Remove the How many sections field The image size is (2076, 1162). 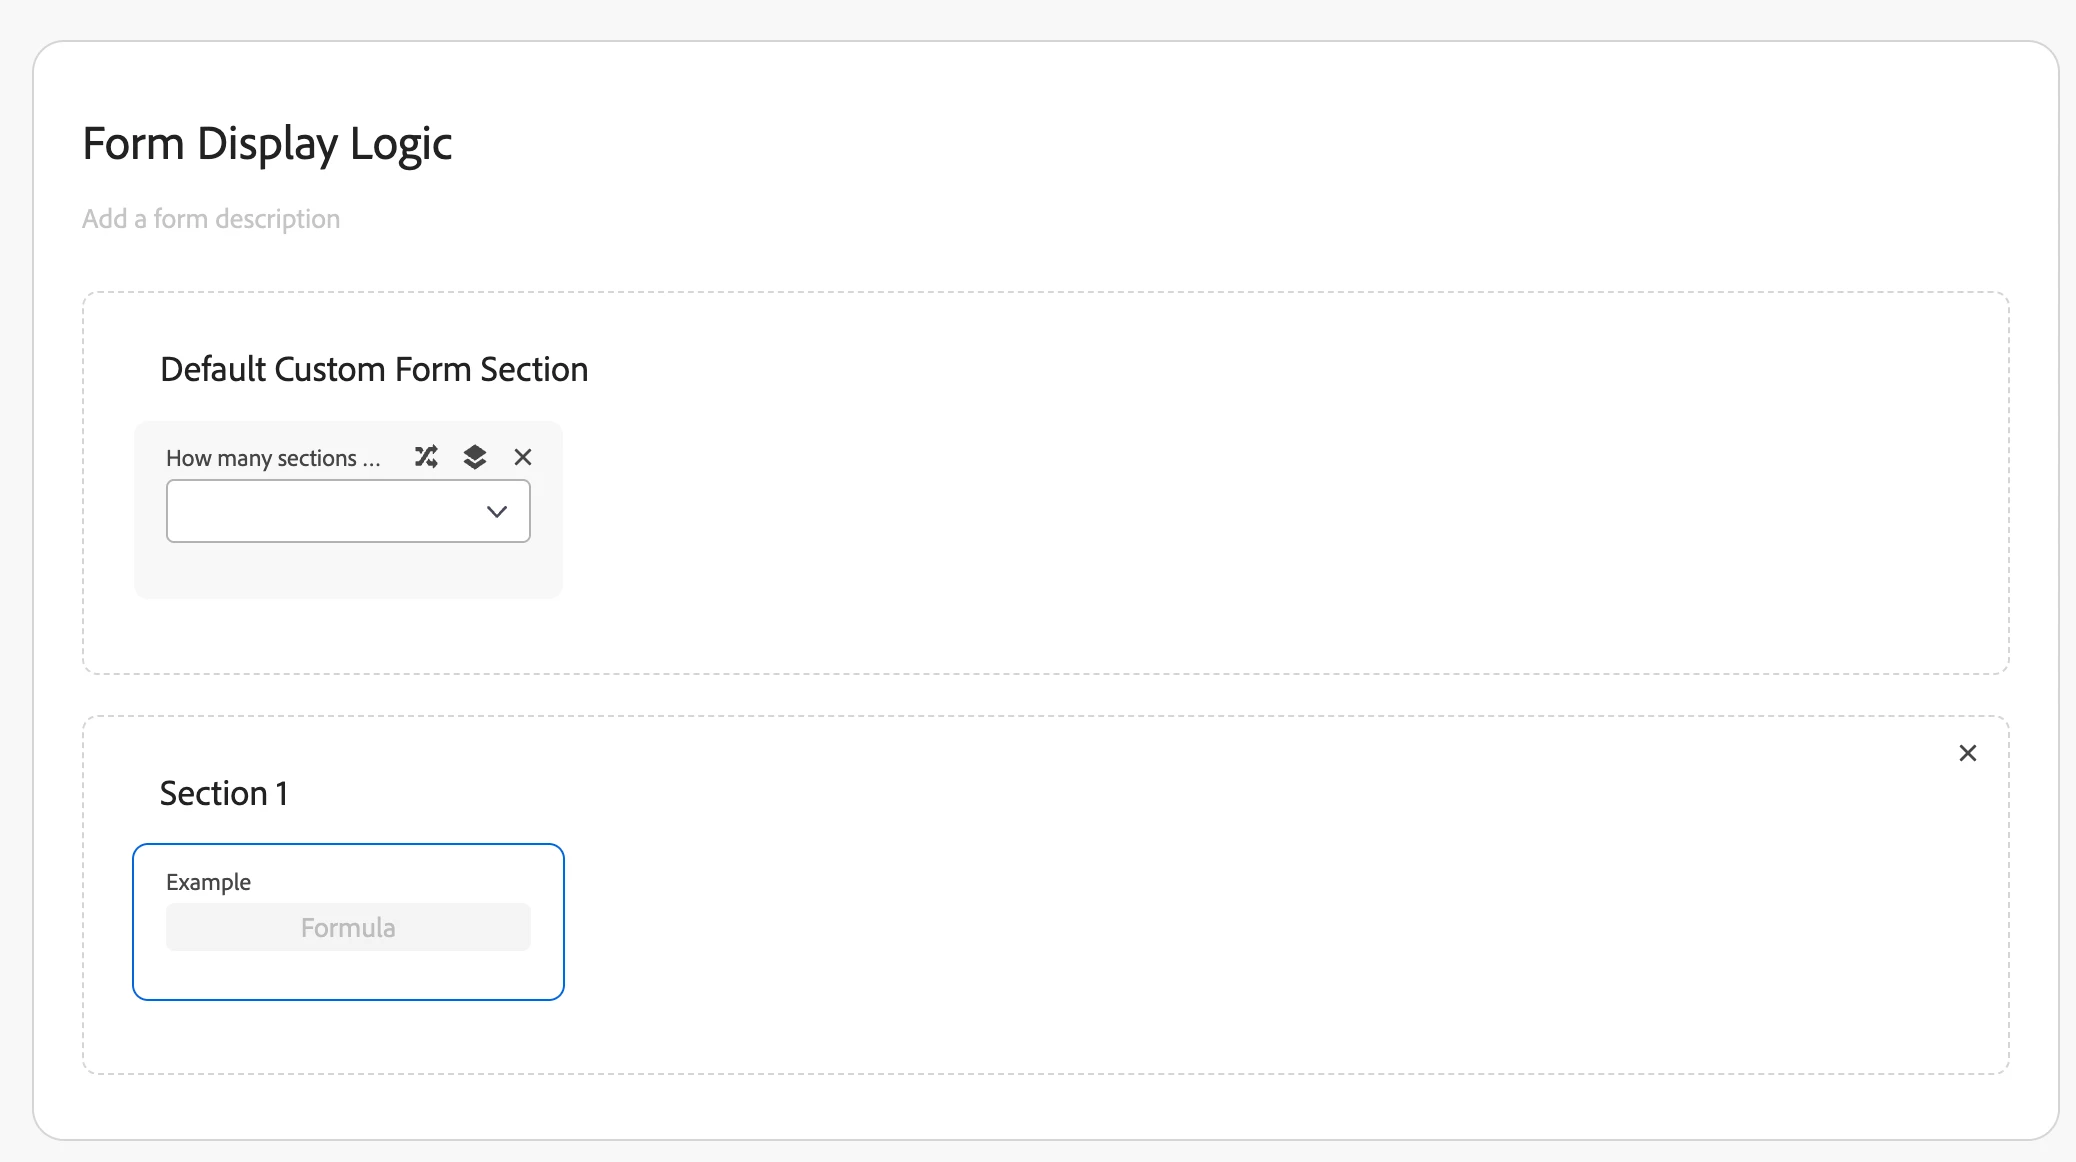pyautogui.click(x=523, y=457)
